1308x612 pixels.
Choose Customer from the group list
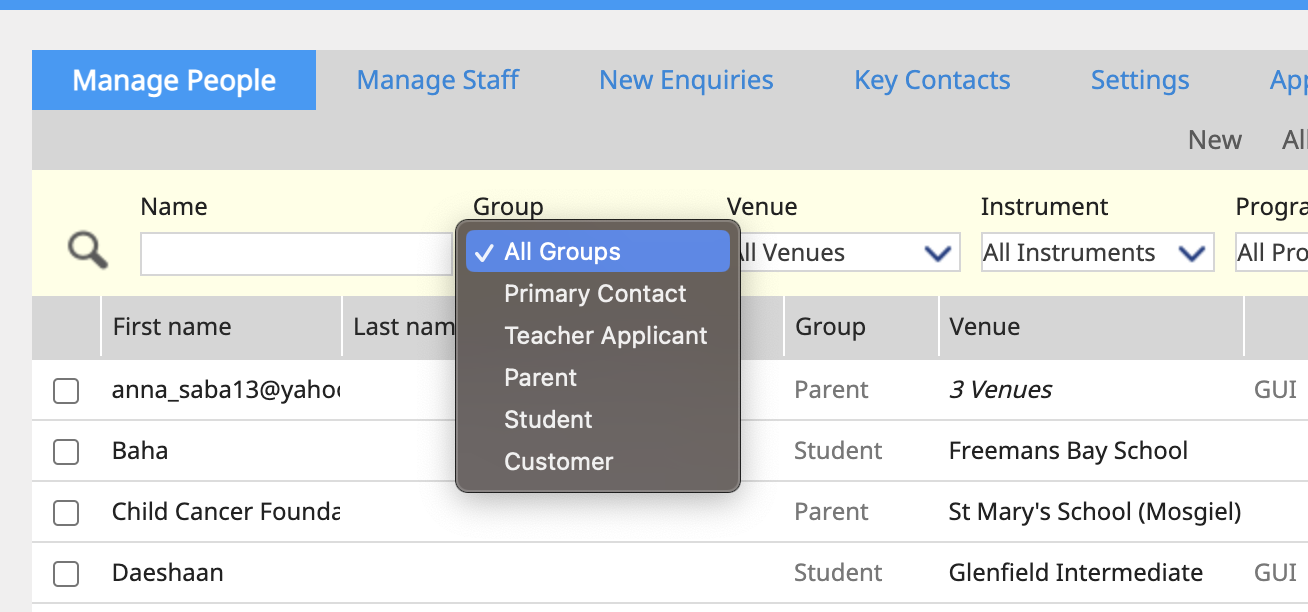[x=558, y=462]
